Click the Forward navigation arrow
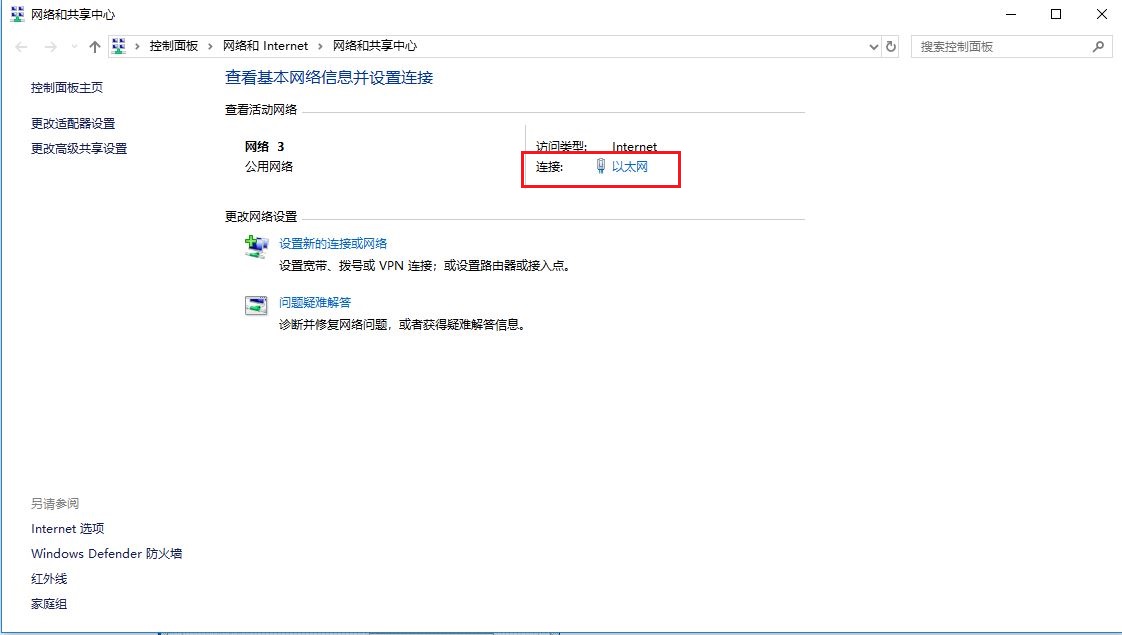1122x635 pixels. pos(49,47)
